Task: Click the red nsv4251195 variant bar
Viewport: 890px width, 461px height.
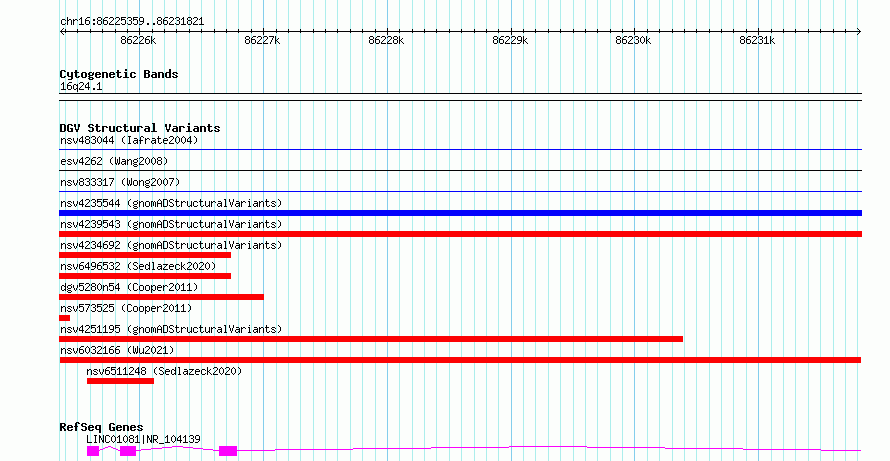Action: [371, 339]
